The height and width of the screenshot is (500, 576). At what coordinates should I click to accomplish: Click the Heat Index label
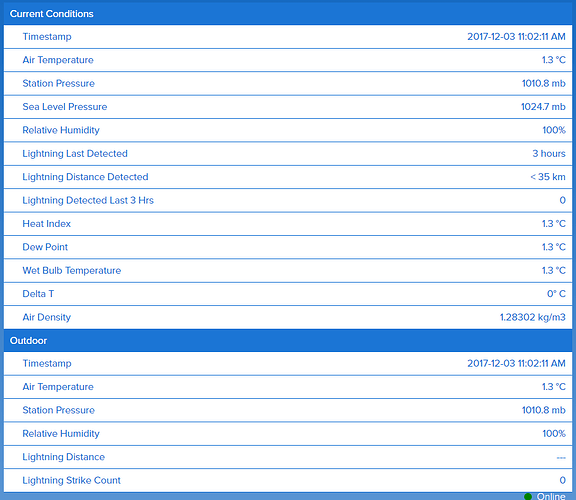47,224
